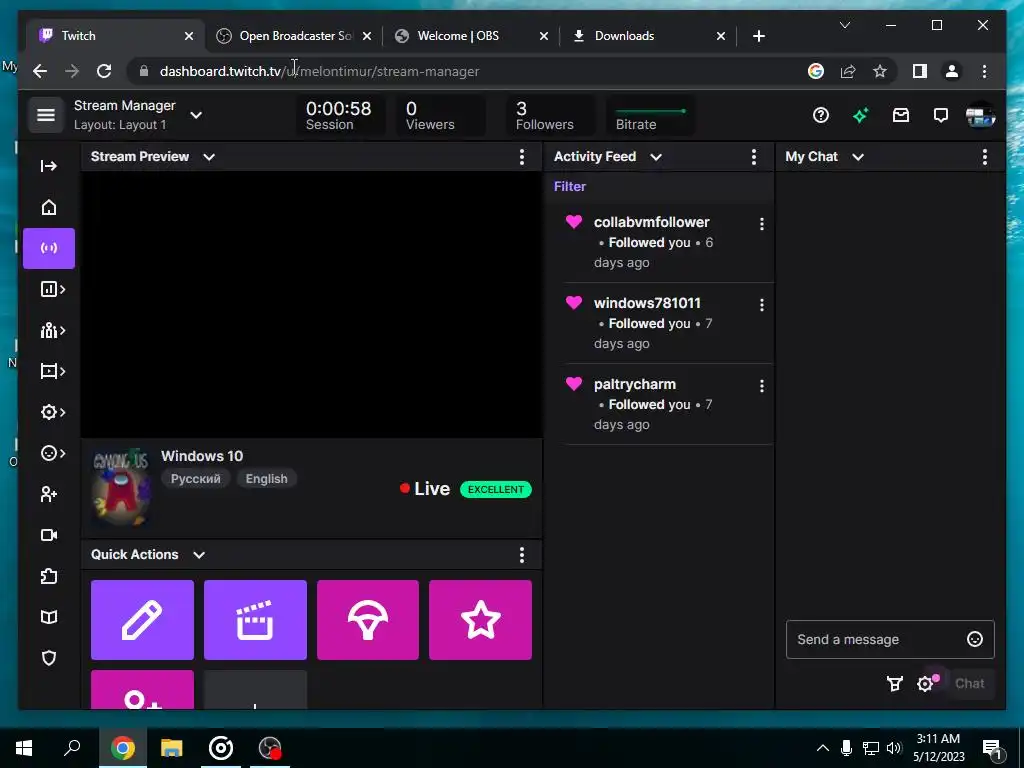The width and height of the screenshot is (1024, 768).
Task: Open the notifications inbox icon
Action: click(901, 116)
